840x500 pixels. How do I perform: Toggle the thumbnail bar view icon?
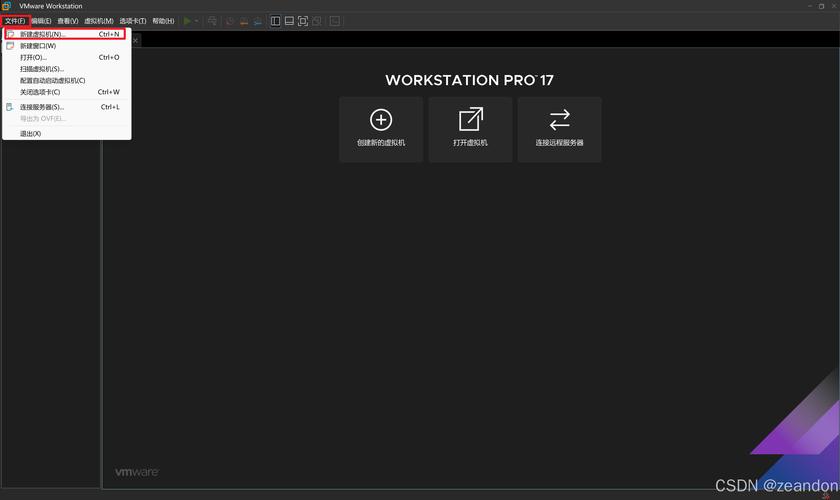(289, 21)
